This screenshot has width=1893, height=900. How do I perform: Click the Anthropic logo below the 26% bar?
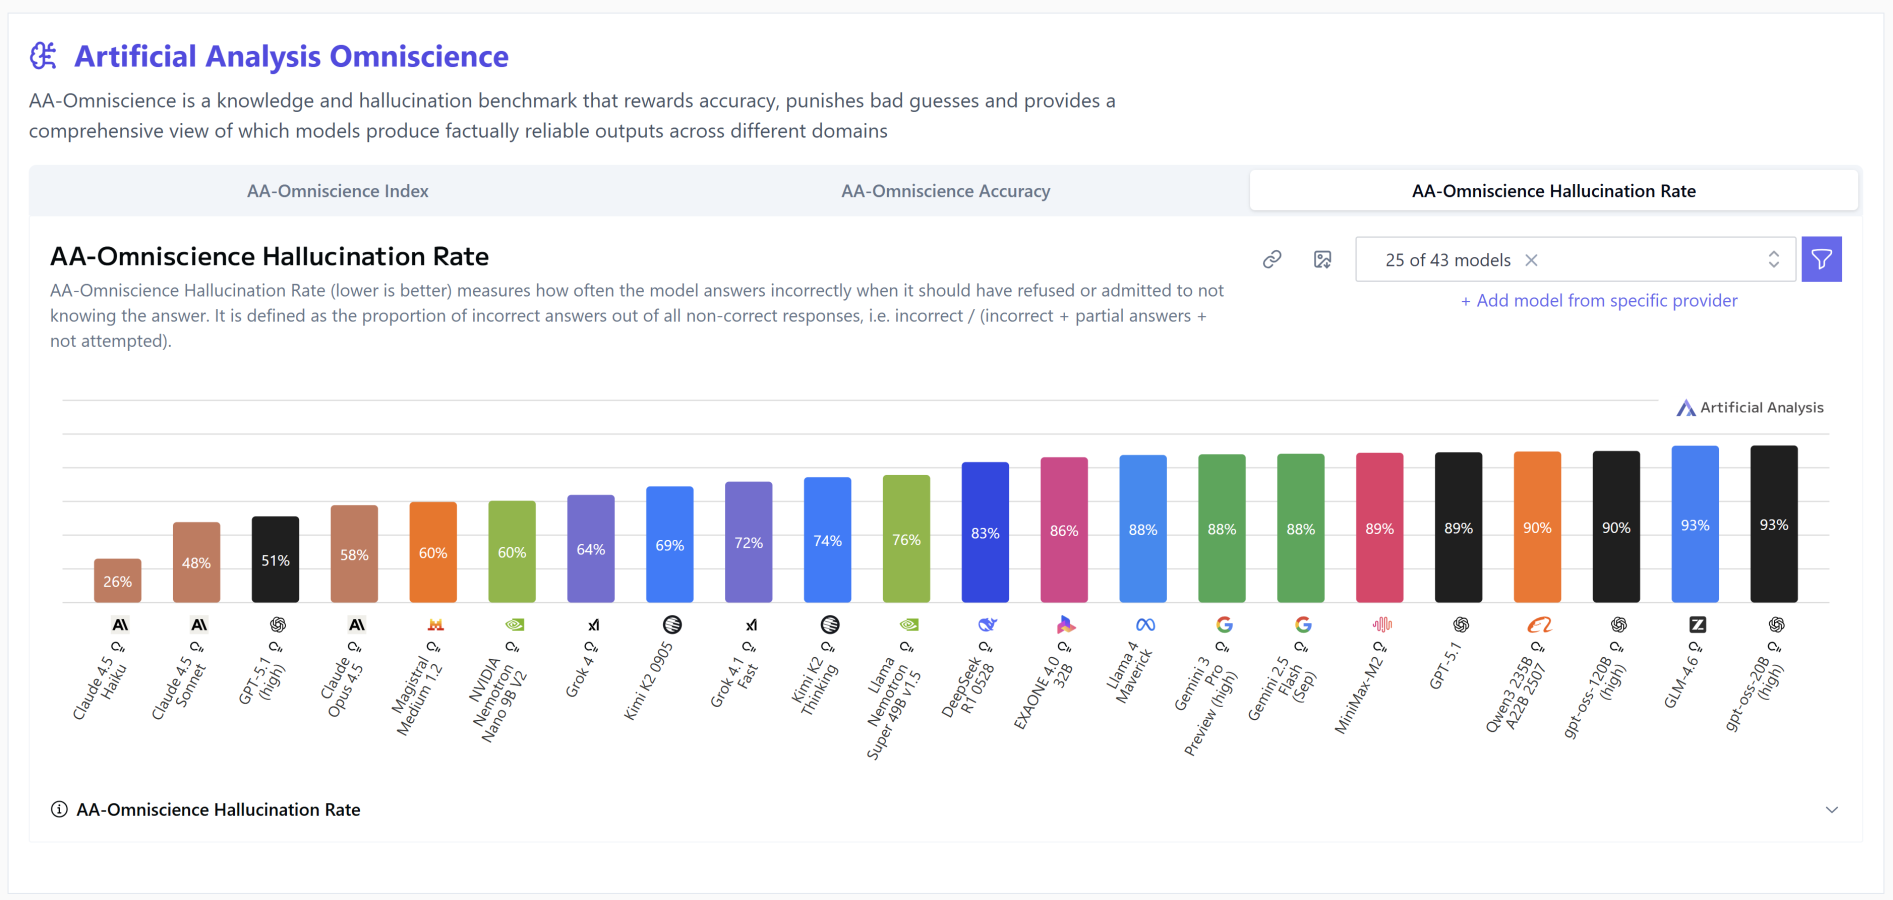(x=120, y=625)
